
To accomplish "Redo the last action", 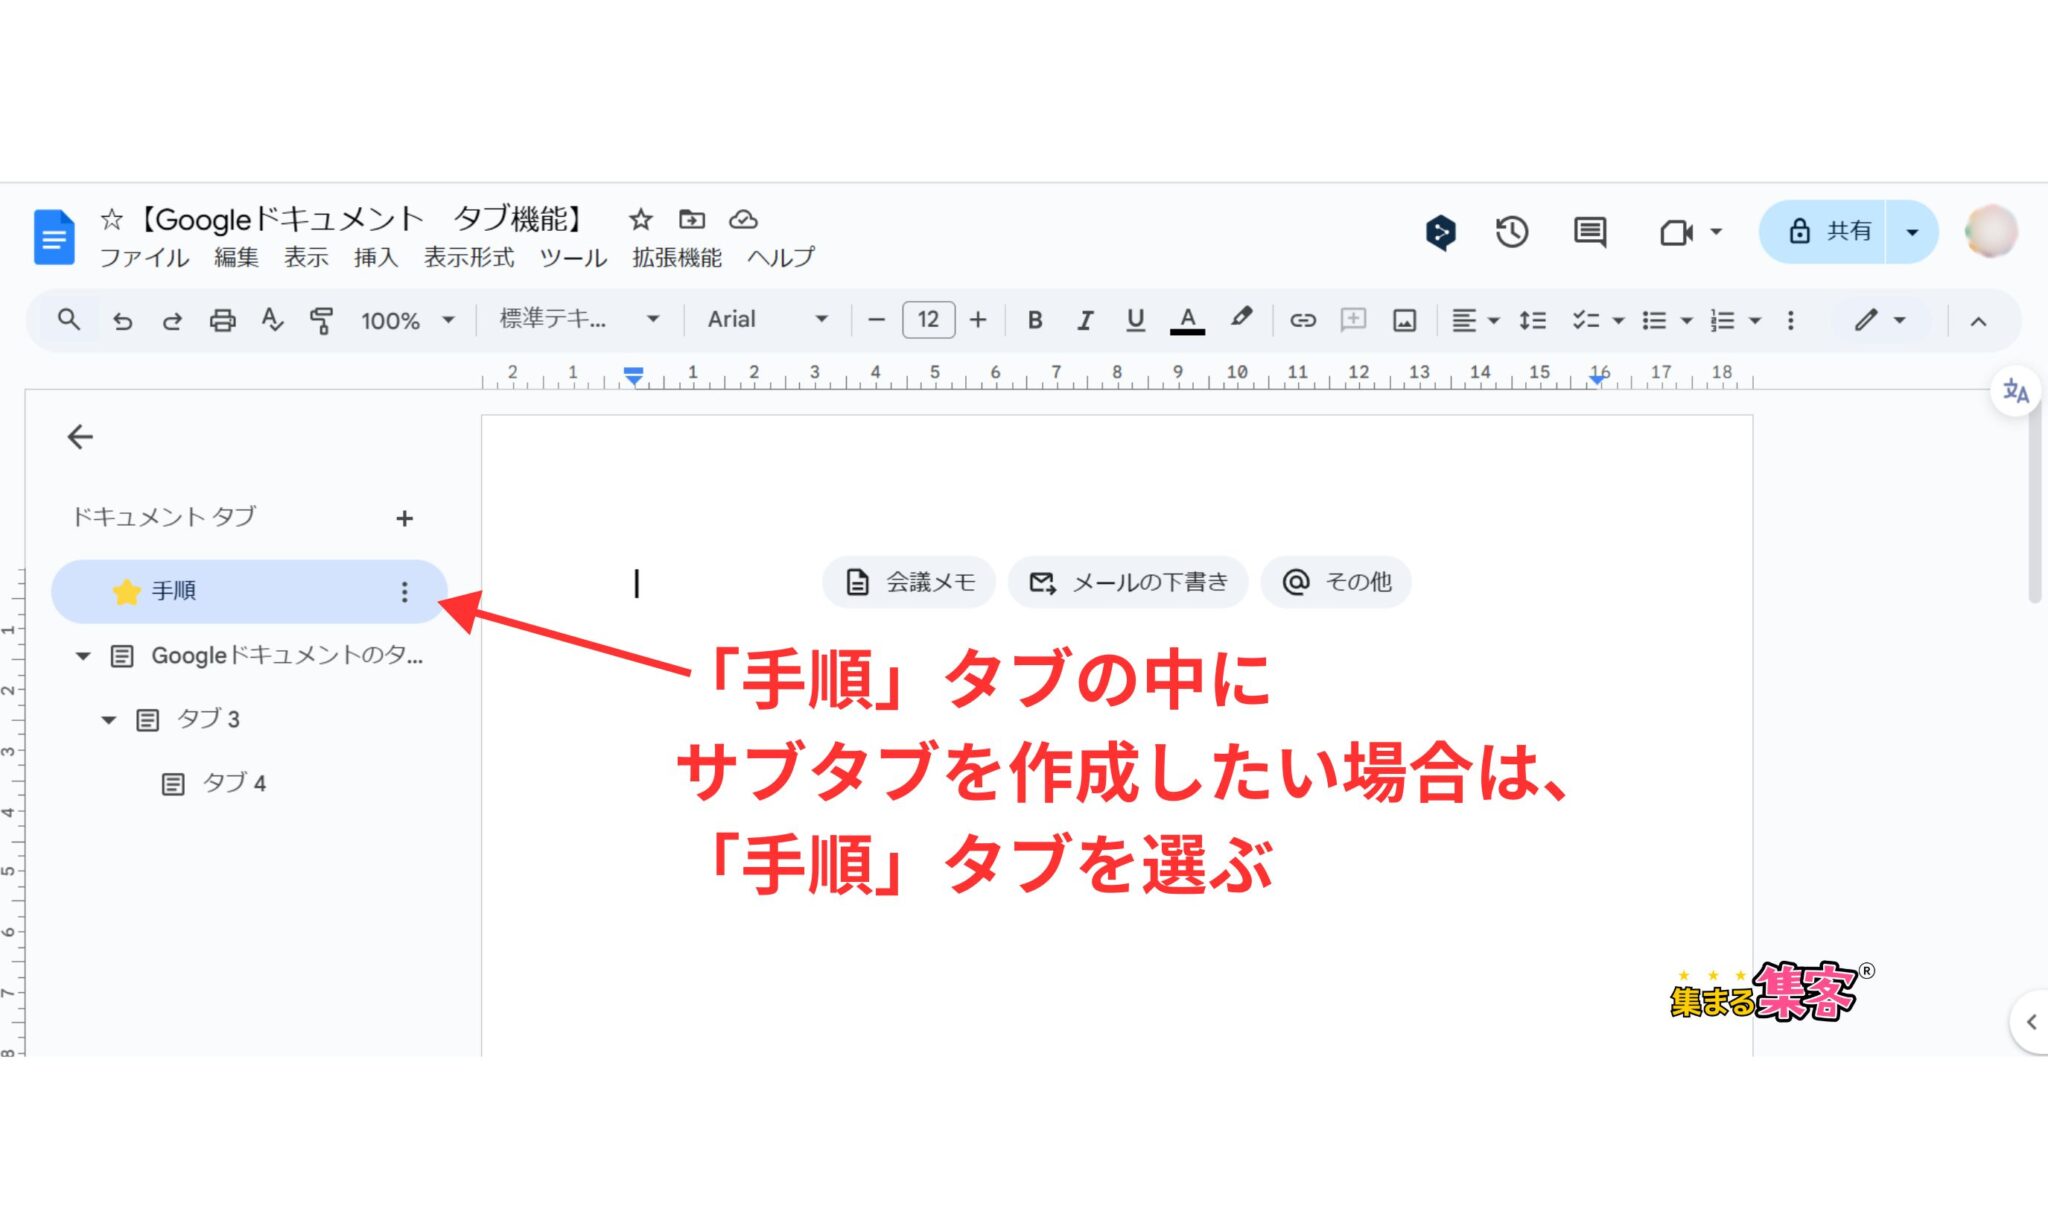I will coord(172,321).
